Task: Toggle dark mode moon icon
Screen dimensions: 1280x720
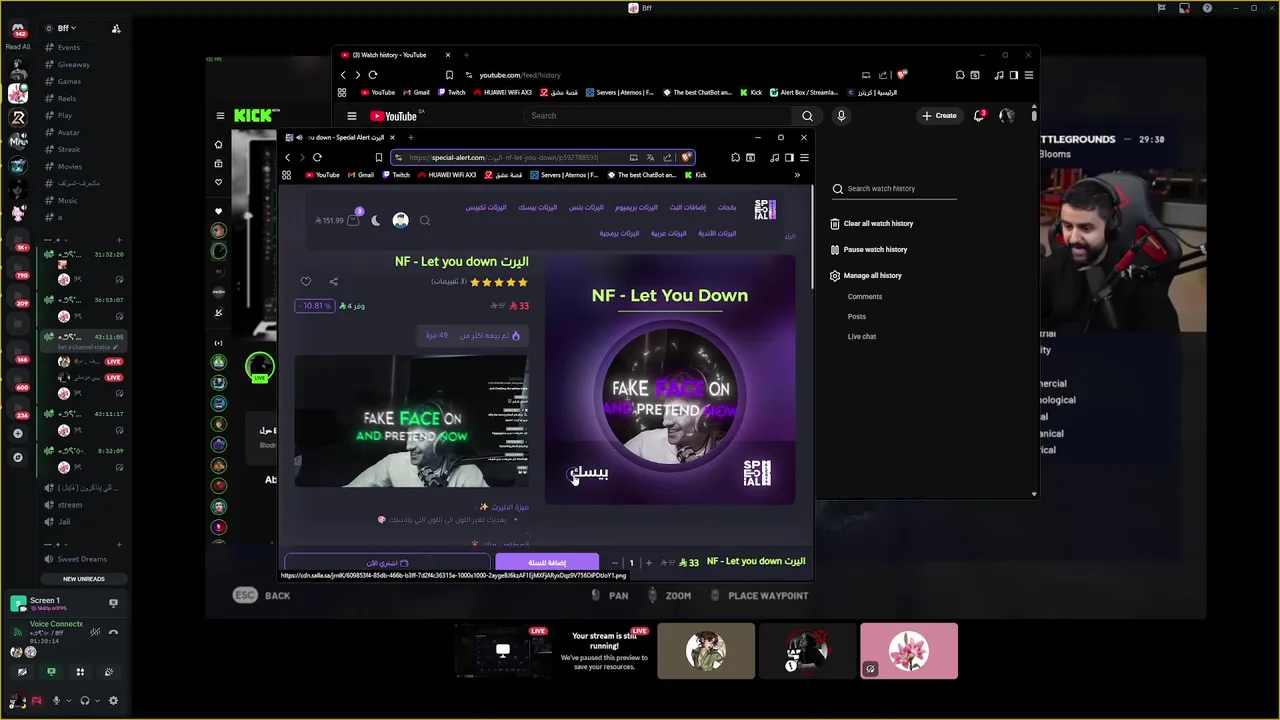Action: pyautogui.click(x=376, y=220)
